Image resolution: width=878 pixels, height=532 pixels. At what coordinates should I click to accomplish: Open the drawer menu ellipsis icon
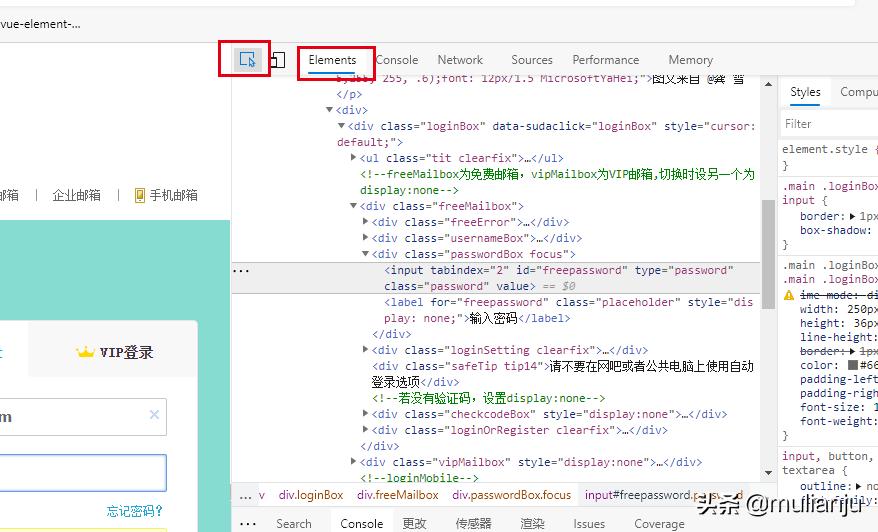248,524
